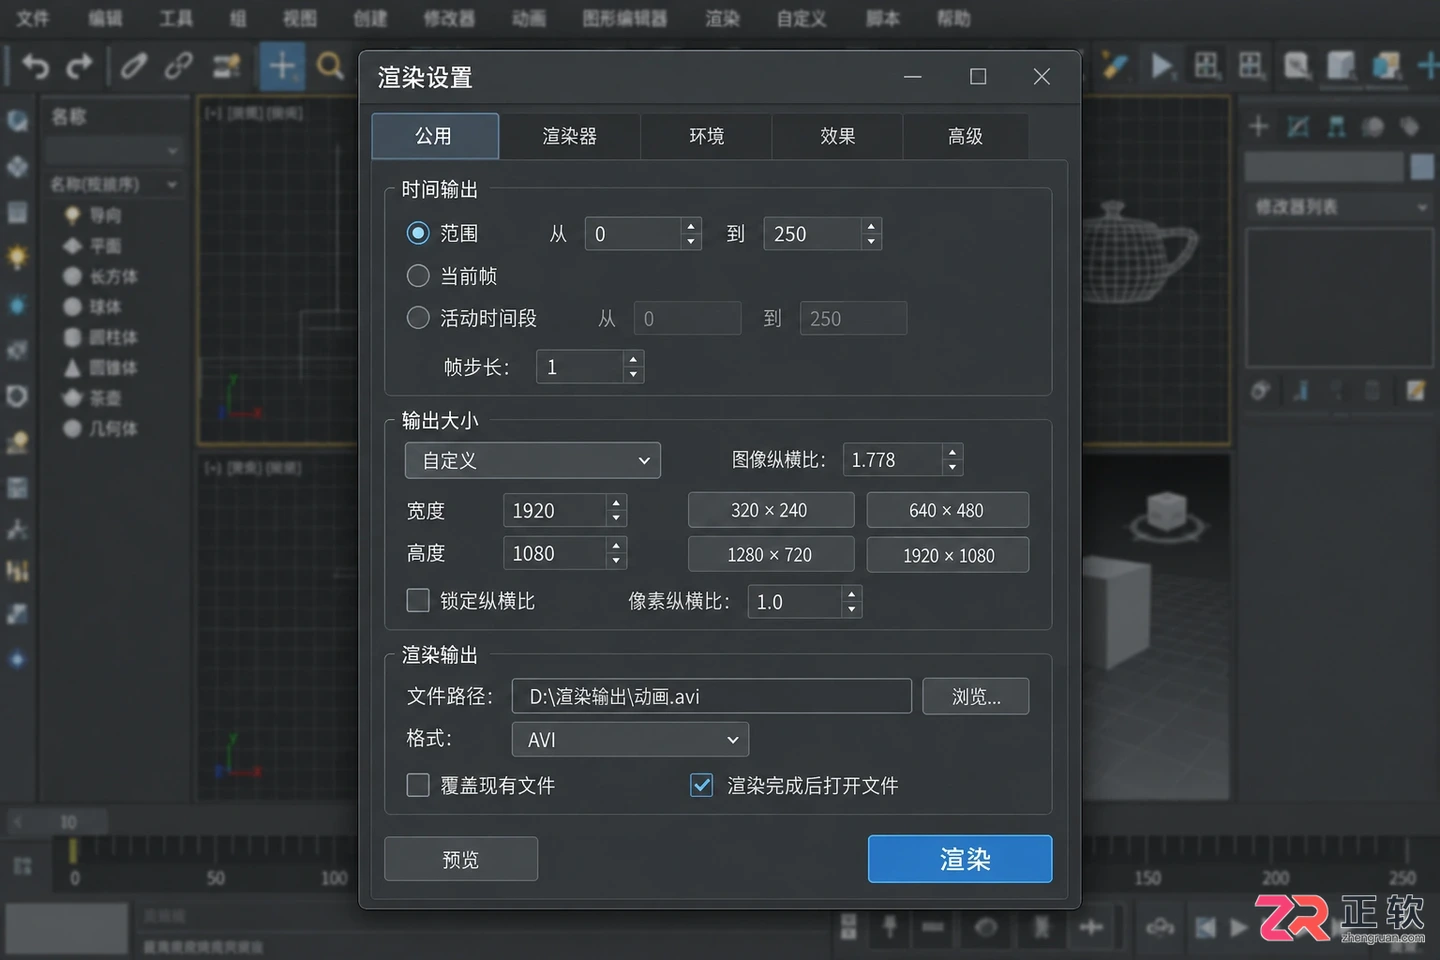Select the teapot icon beside 茶壶 in scene list
This screenshot has width=1440, height=960.
[72, 398]
